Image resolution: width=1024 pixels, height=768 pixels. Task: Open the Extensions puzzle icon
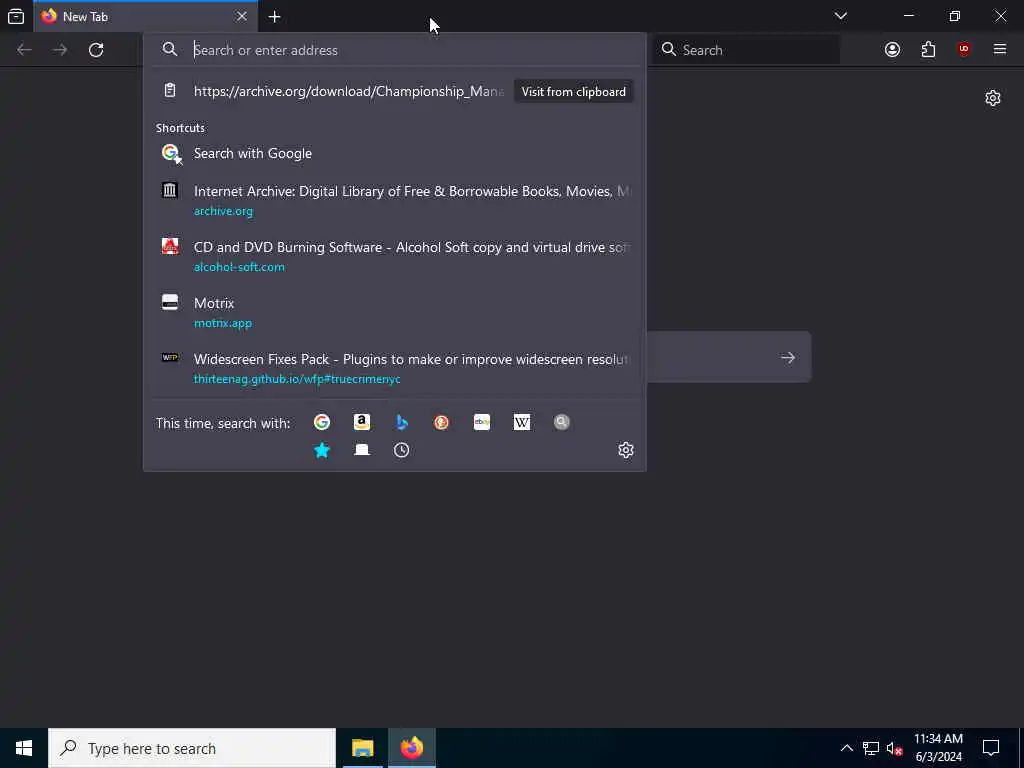tap(928, 50)
